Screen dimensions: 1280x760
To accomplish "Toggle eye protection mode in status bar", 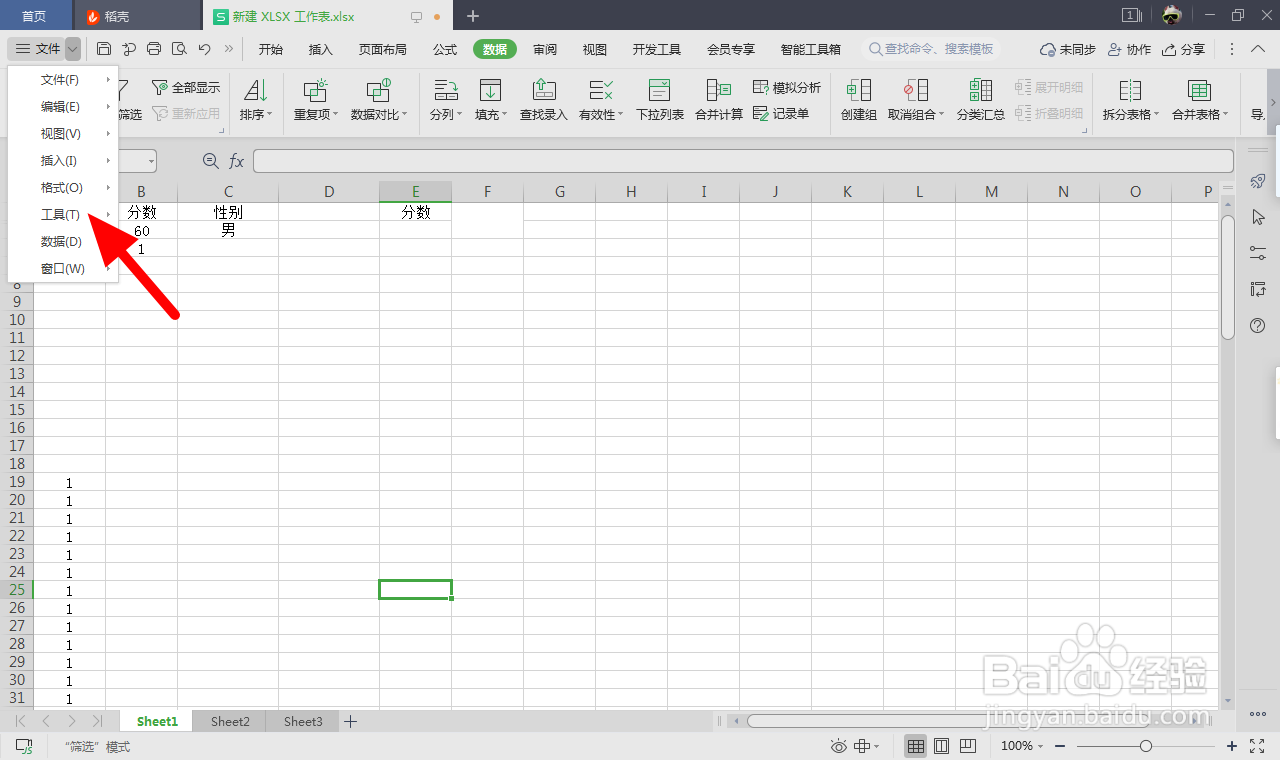I will click(x=838, y=746).
